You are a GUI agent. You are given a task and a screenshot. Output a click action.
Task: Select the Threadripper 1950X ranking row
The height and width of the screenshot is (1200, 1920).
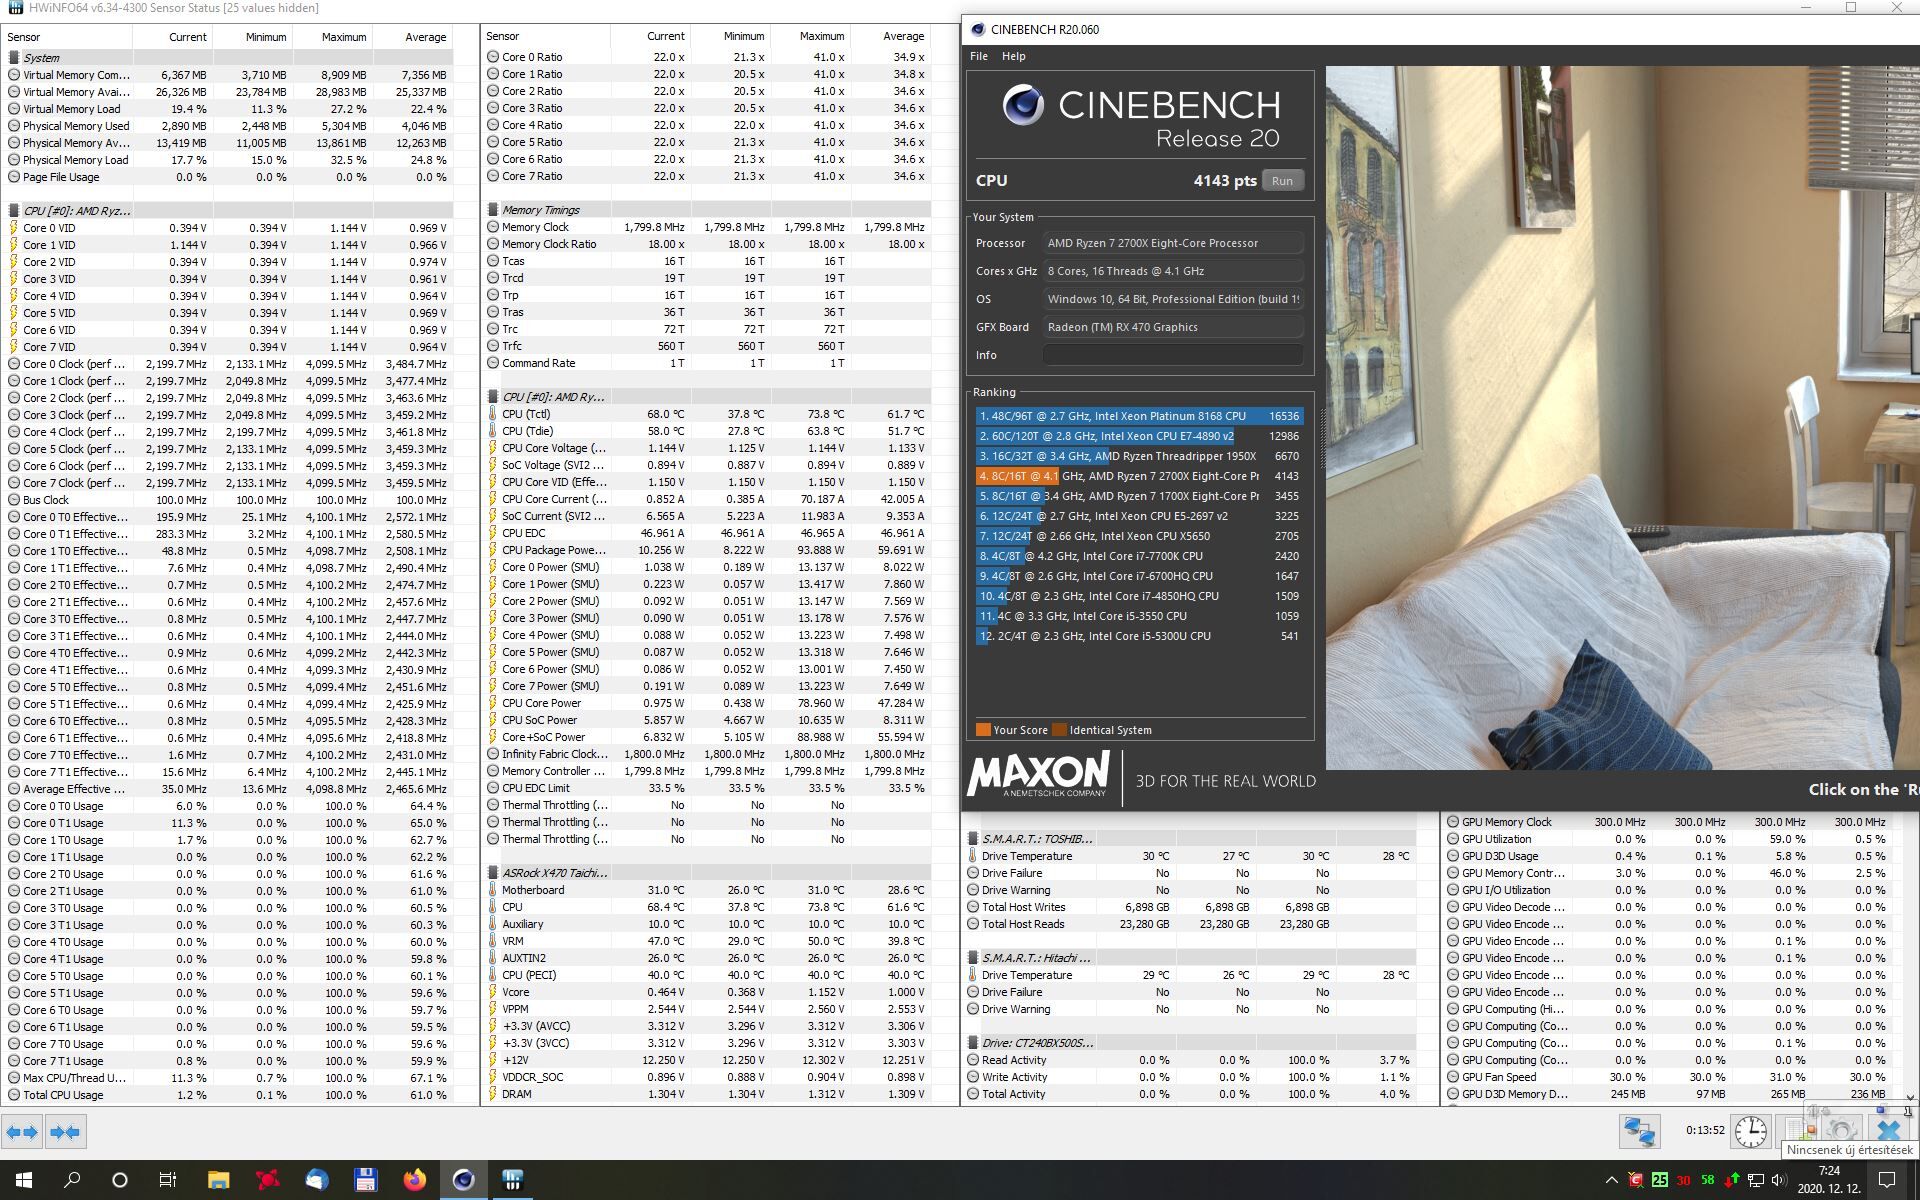(1139, 456)
